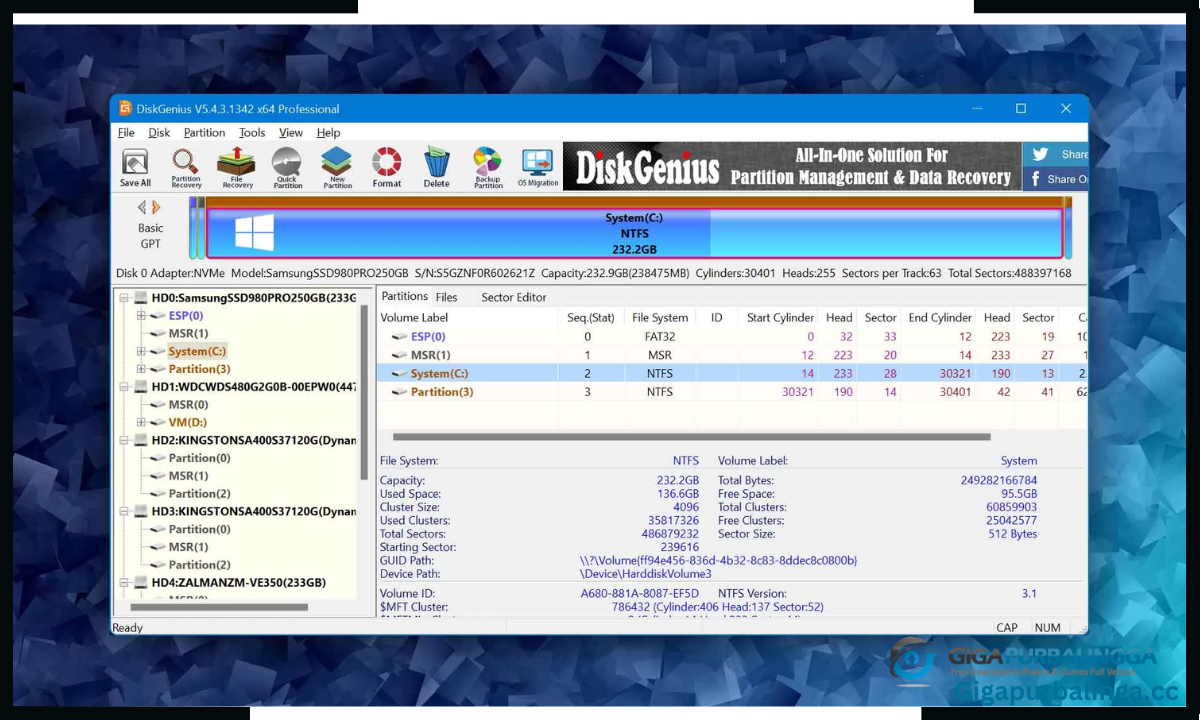
Task: Click the Windows logo on the disk map
Action: (x=255, y=233)
